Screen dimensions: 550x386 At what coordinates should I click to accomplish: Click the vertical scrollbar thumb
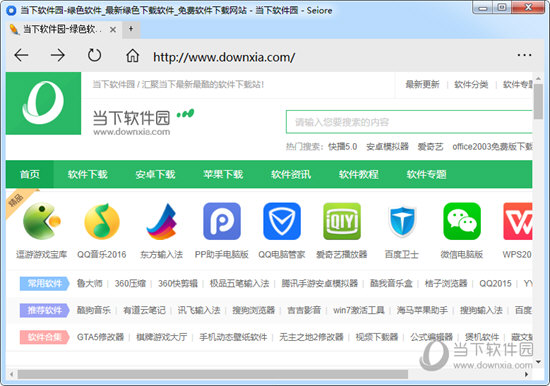pos(538,102)
